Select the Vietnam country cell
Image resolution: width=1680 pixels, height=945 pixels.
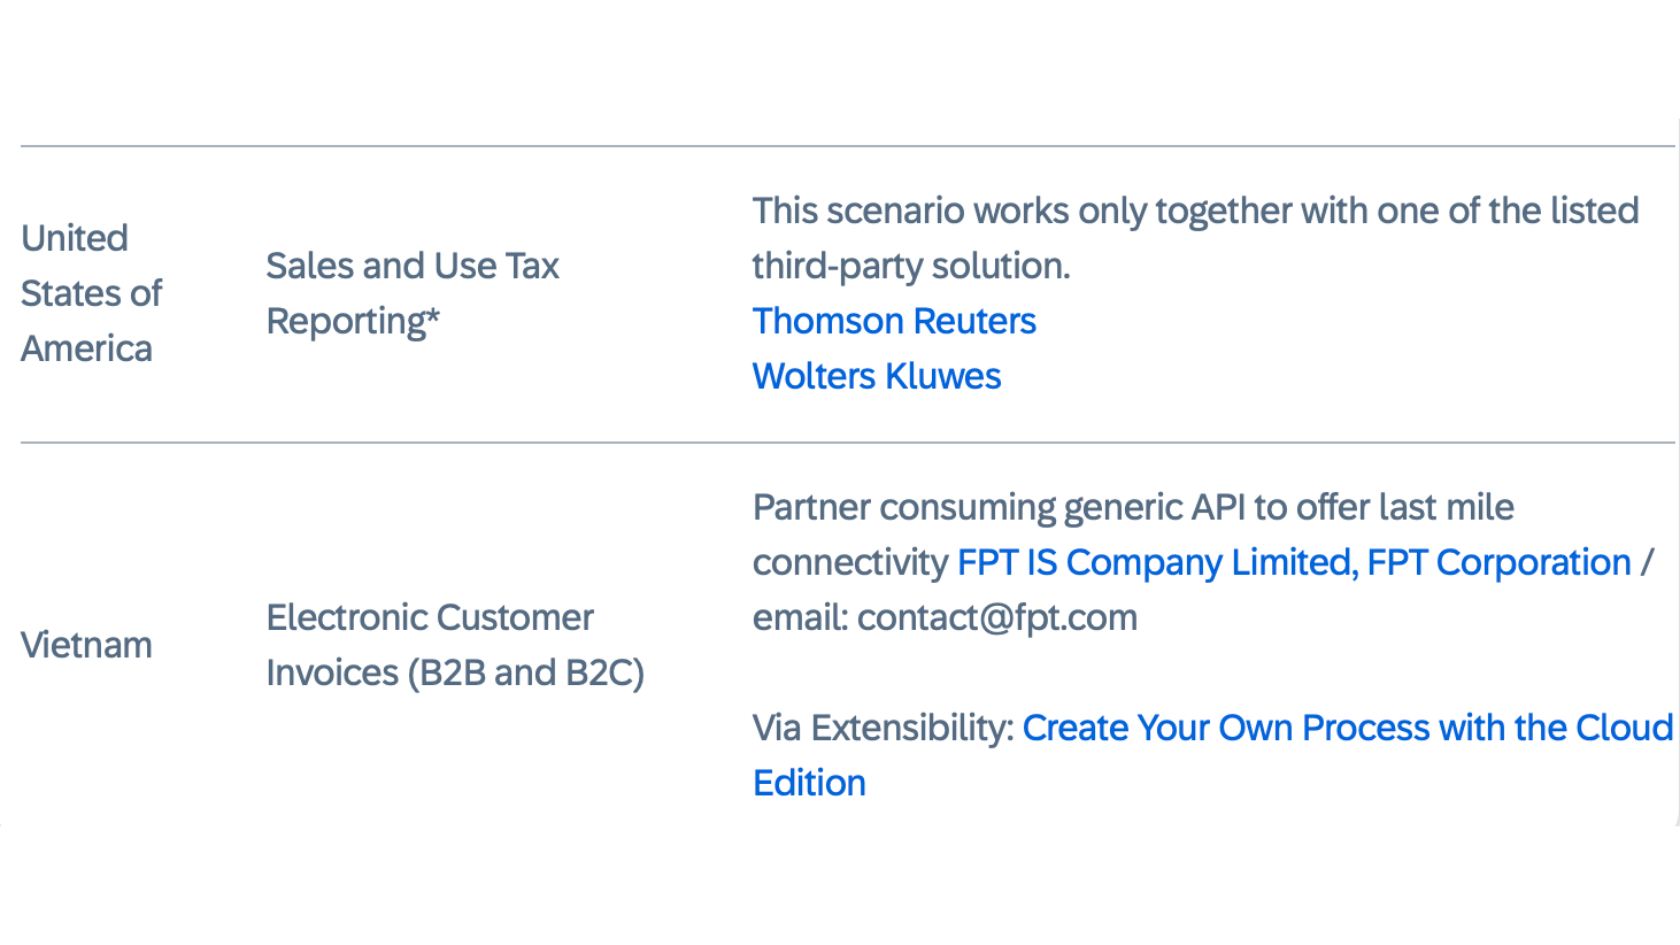(x=86, y=645)
